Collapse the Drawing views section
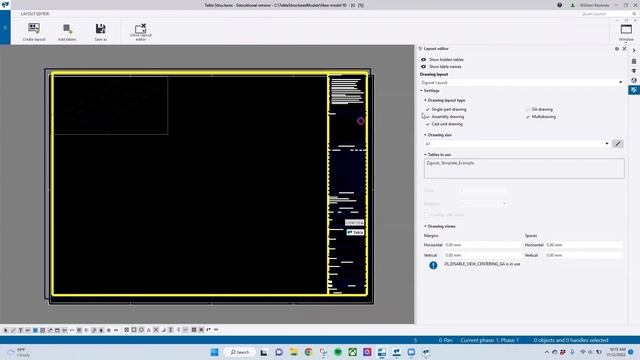The width and height of the screenshot is (640, 360). pyautogui.click(x=425, y=226)
